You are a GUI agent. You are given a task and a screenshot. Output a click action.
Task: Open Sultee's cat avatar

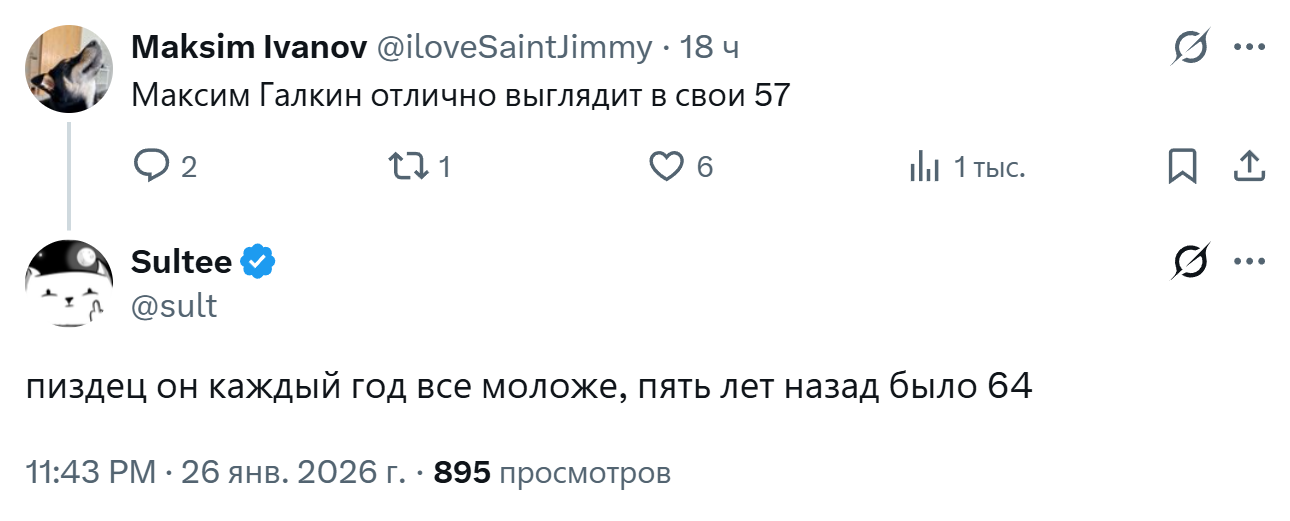tap(68, 284)
